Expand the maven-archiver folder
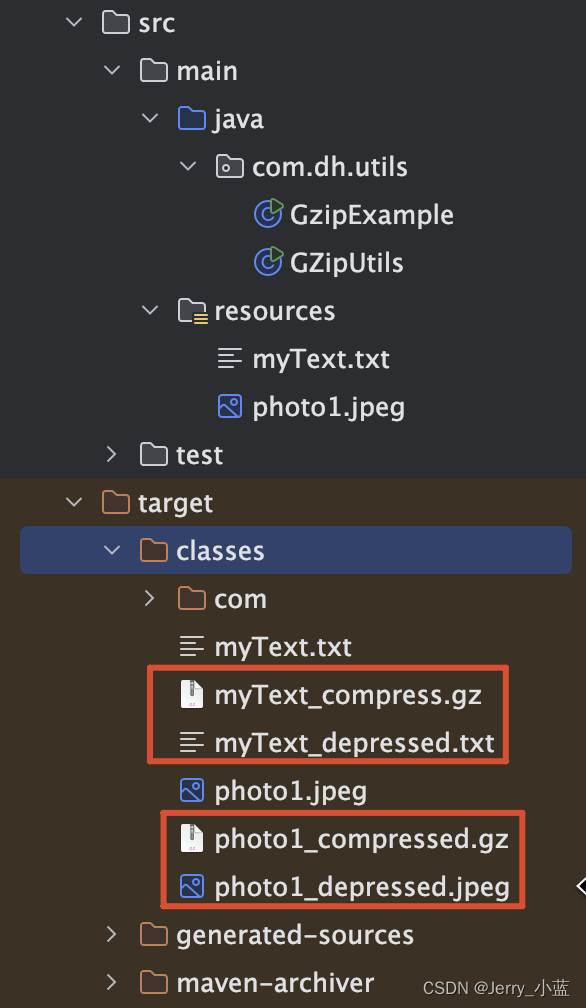The width and height of the screenshot is (586, 1008). pyautogui.click(x=110, y=982)
